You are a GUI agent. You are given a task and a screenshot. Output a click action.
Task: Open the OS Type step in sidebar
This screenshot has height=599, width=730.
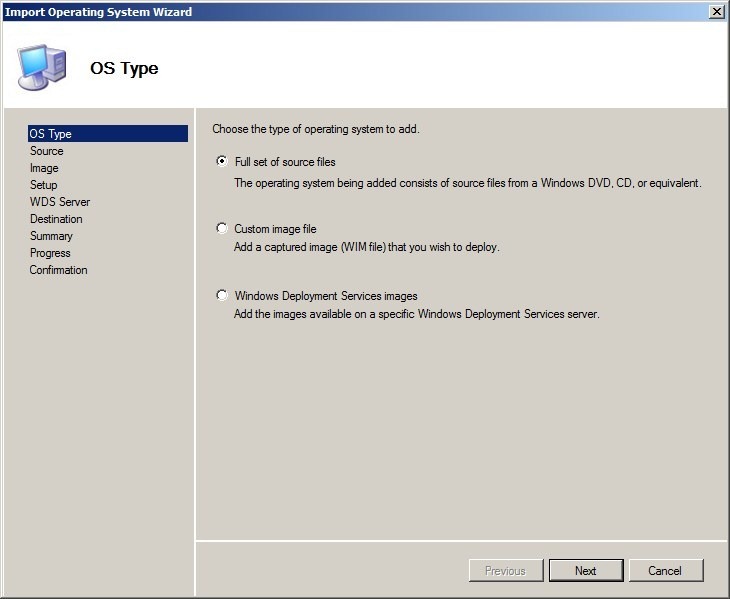pos(108,134)
